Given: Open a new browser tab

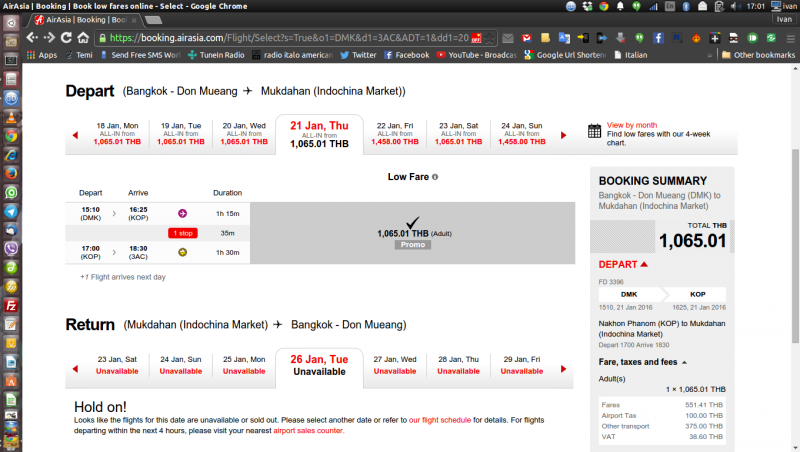Looking at the screenshot, I should coord(153,20).
